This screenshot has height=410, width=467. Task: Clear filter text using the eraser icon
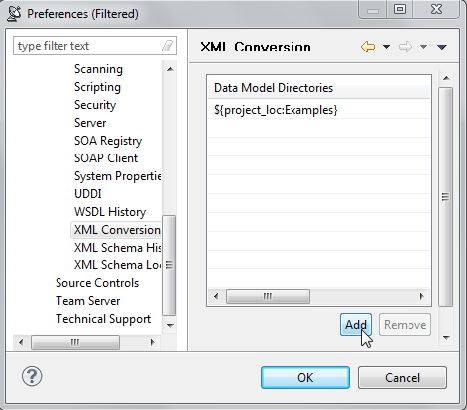point(167,46)
